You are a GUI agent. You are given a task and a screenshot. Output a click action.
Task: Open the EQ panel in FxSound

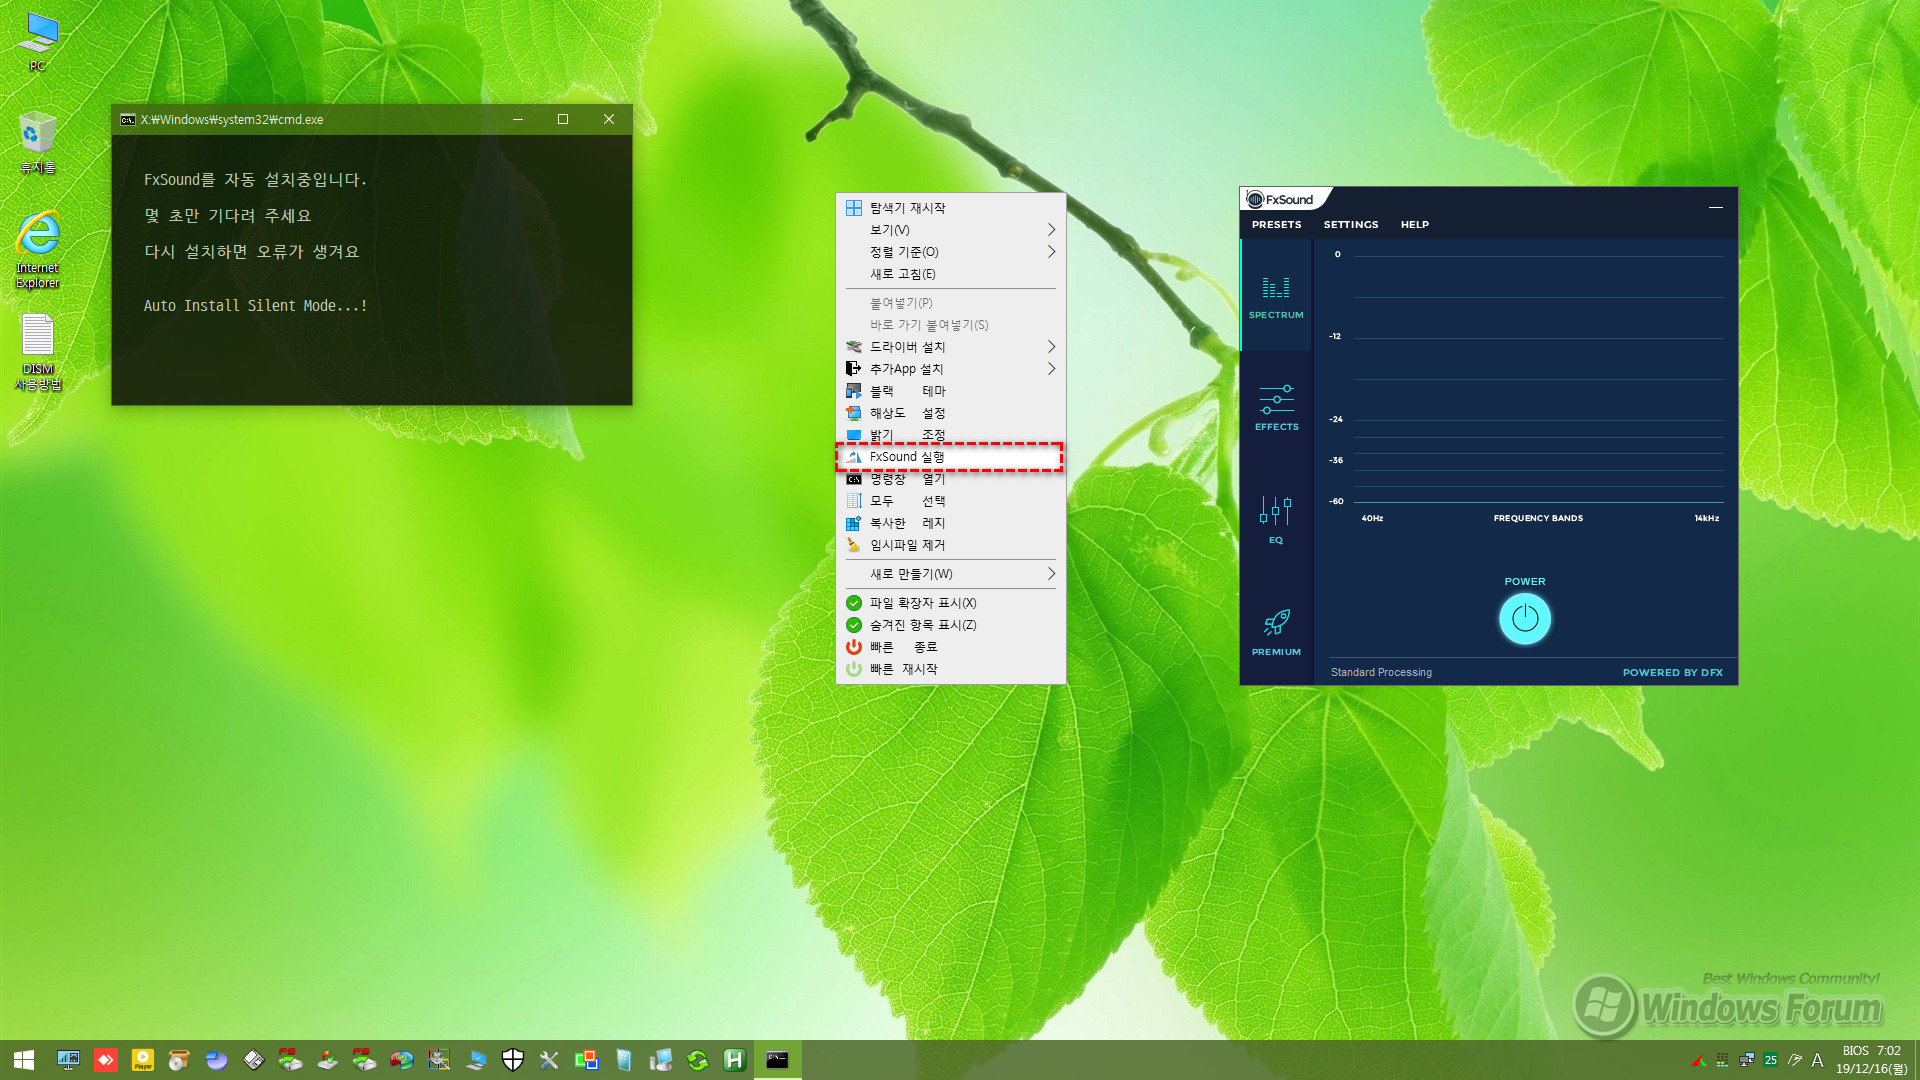pyautogui.click(x=1276, y=520)
